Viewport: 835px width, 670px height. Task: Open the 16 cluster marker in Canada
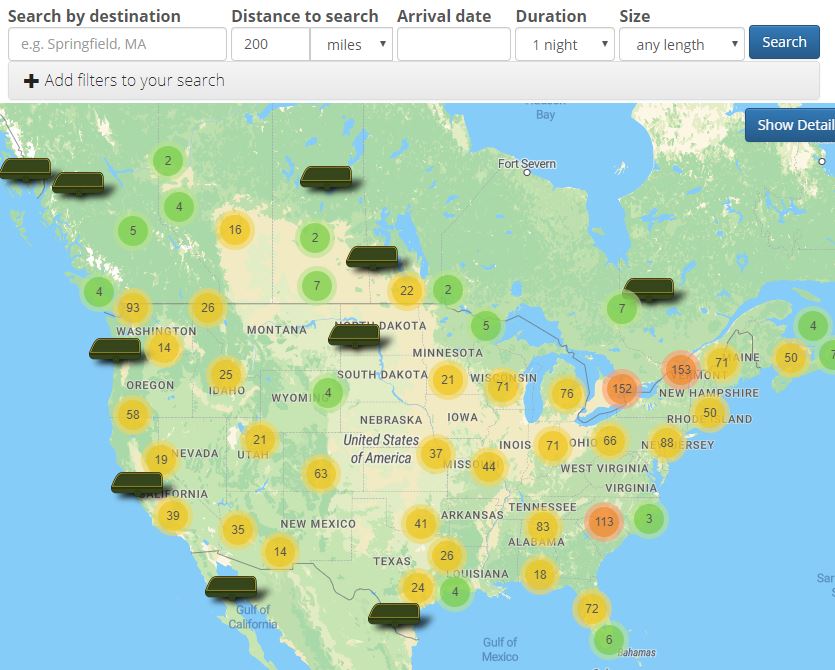click(235, 230)
